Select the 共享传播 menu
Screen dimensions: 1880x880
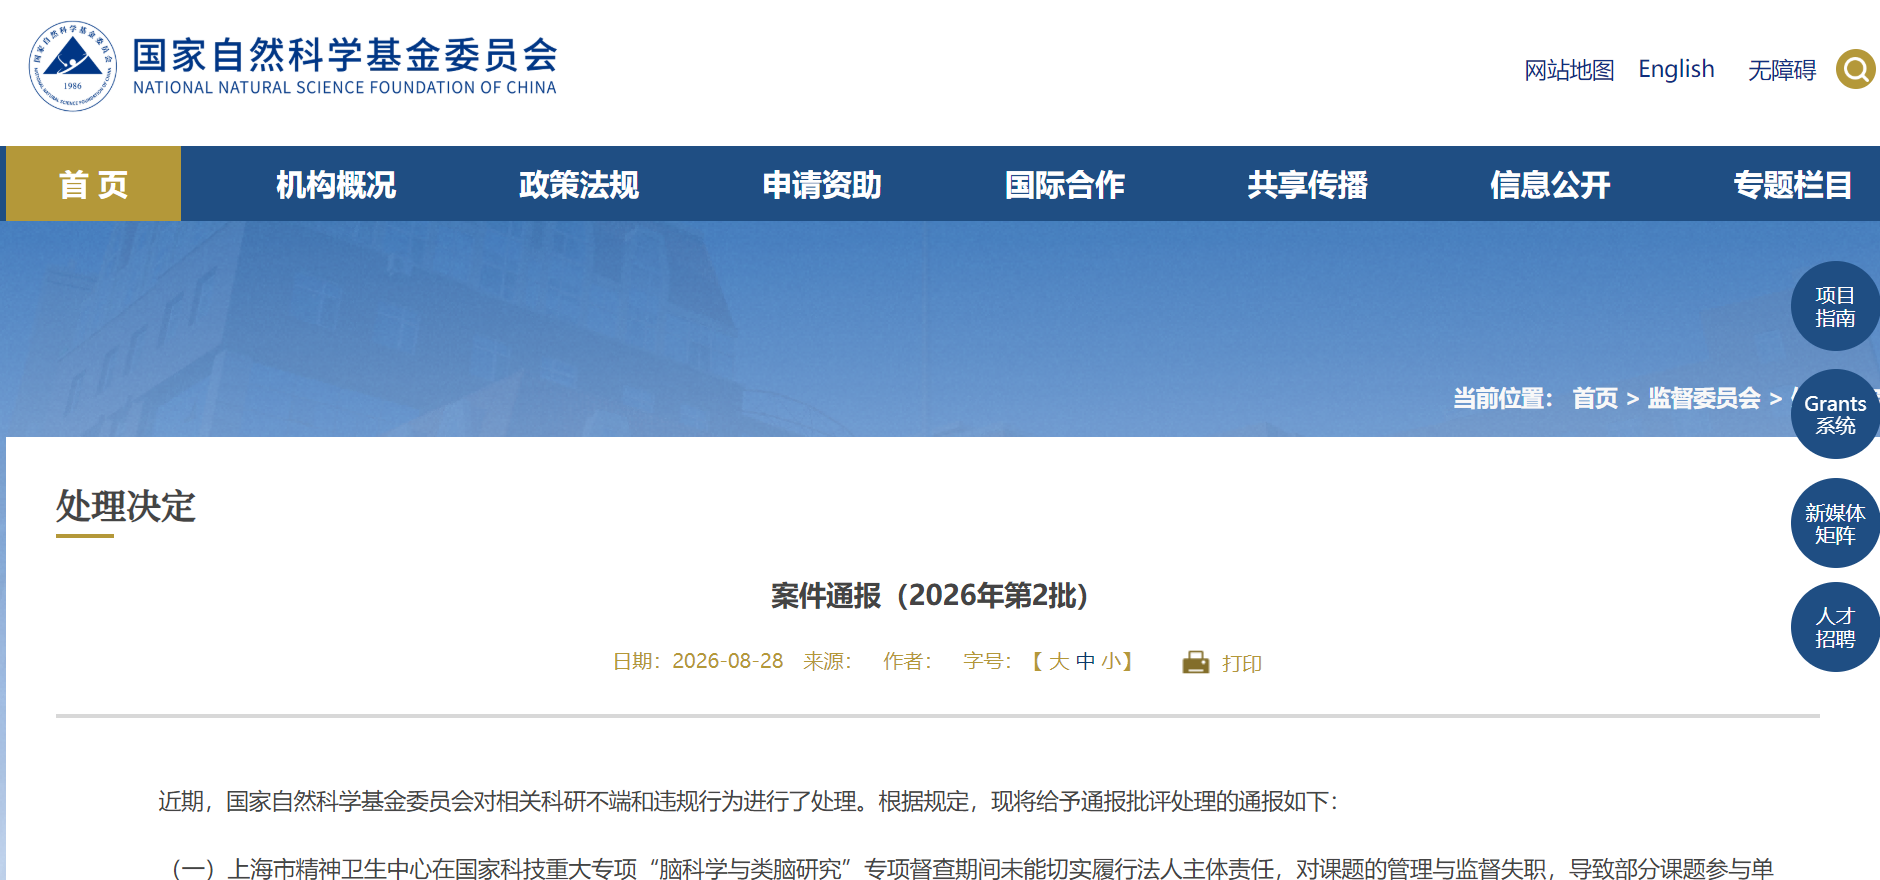1308,184
